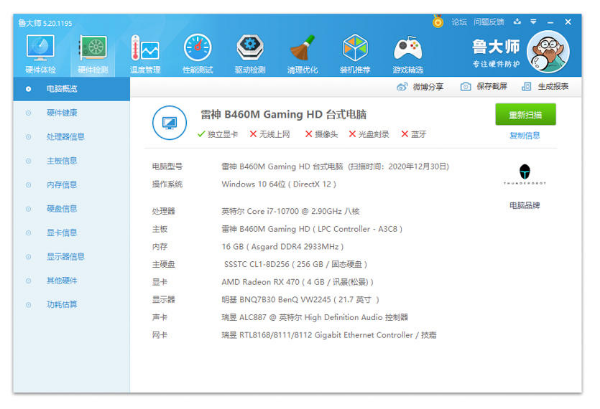This screenshot has height=409, width=600.
Task: Click the 鲁大师 cartoon avatar
Action: [x=548, y=52]
